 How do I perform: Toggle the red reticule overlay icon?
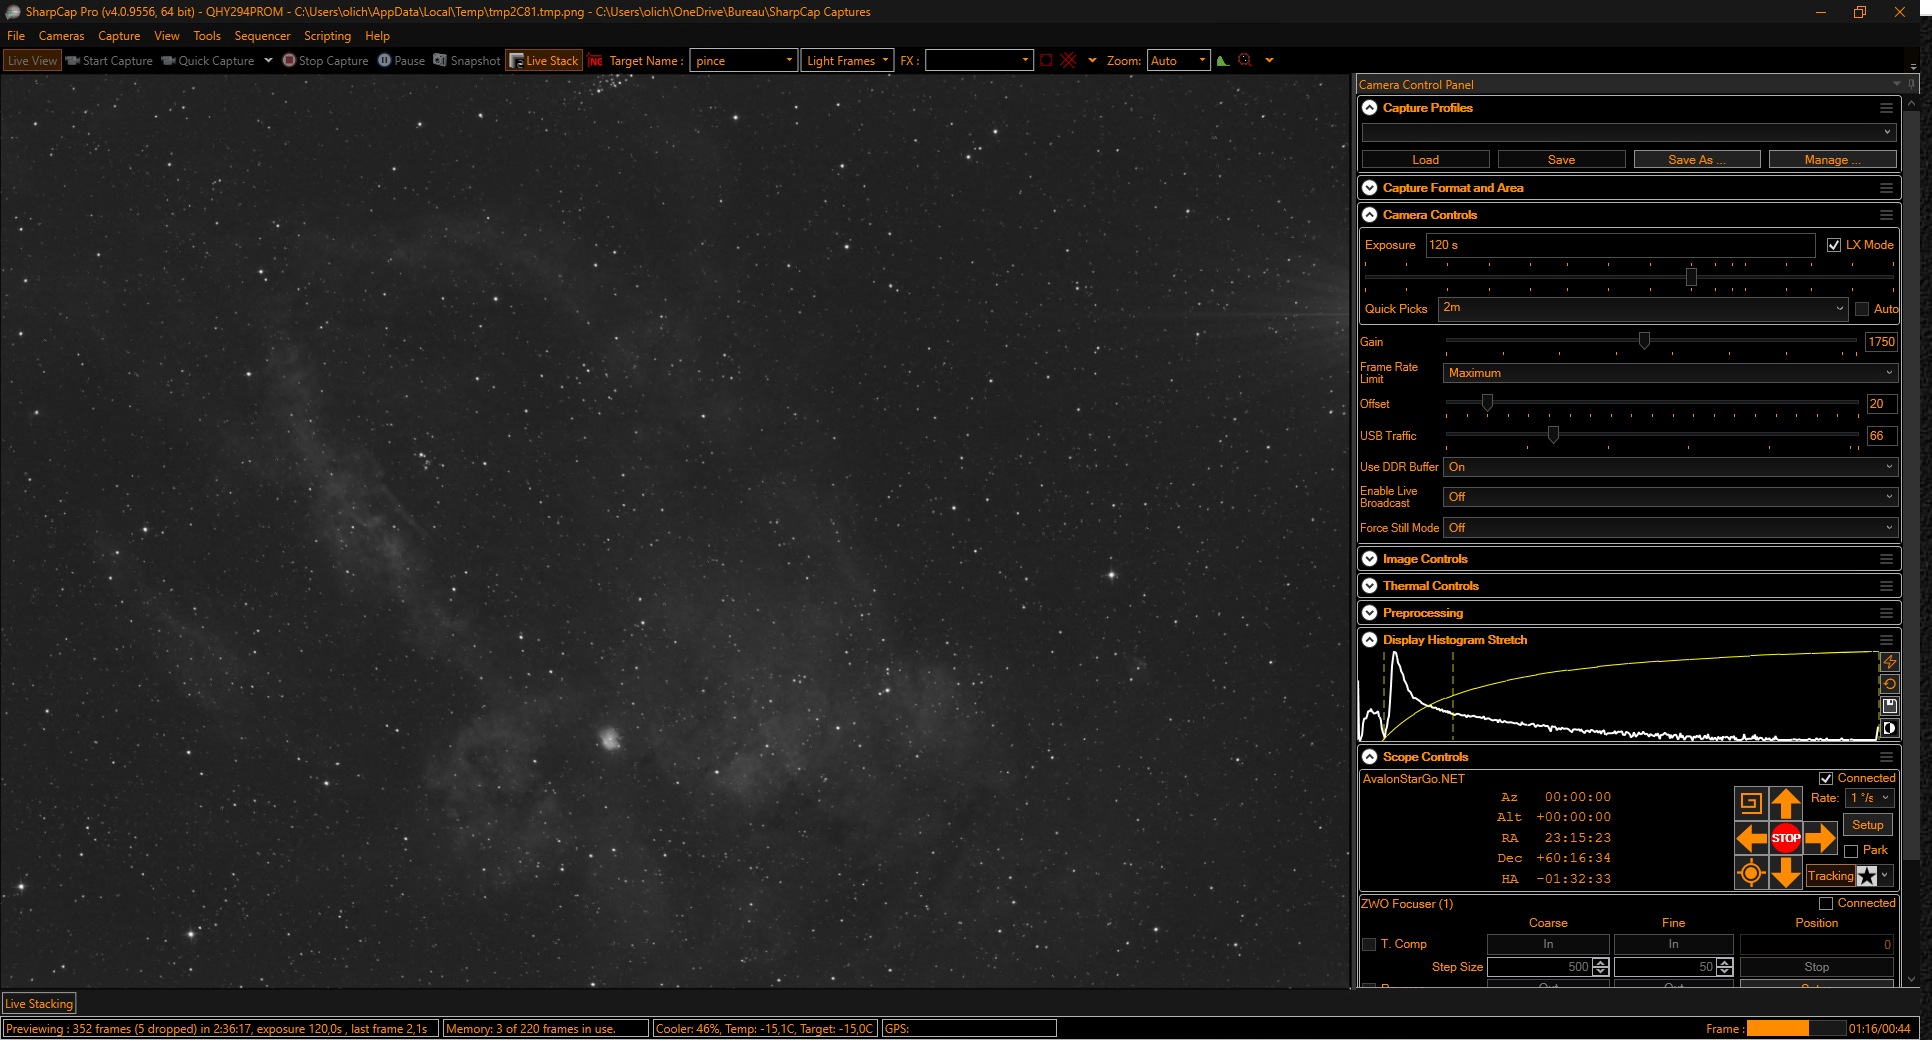[x=1068, y=60]
